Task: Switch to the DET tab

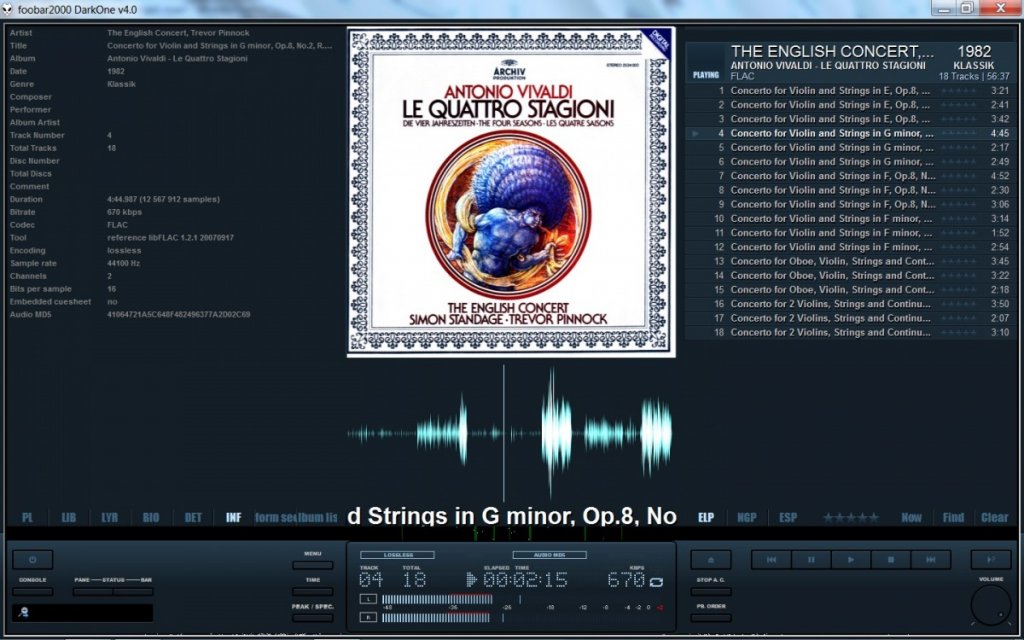Action: click(x=193, y=517)
